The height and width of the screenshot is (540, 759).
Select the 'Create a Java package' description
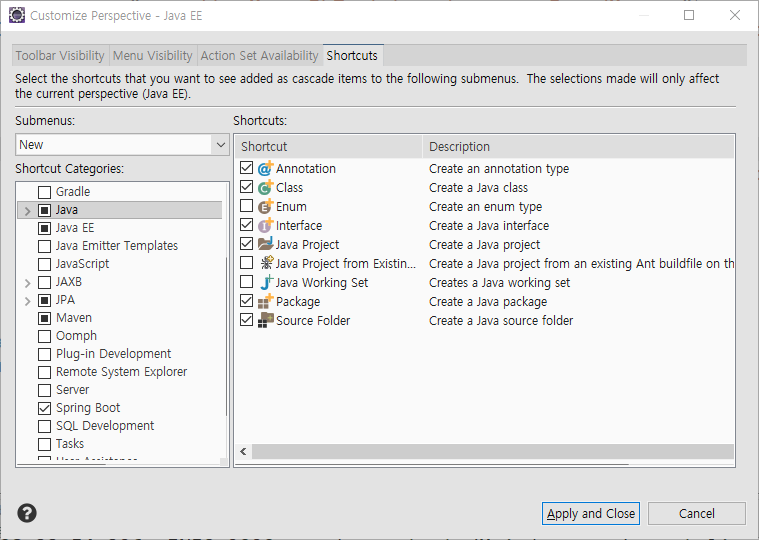488,301
